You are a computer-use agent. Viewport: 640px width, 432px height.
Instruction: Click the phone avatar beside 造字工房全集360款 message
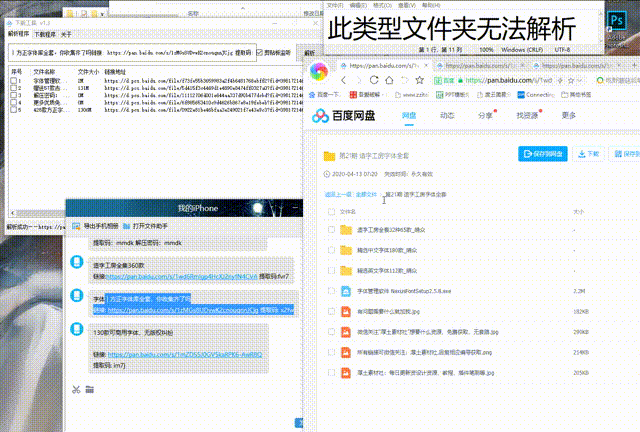coord(77,262)
